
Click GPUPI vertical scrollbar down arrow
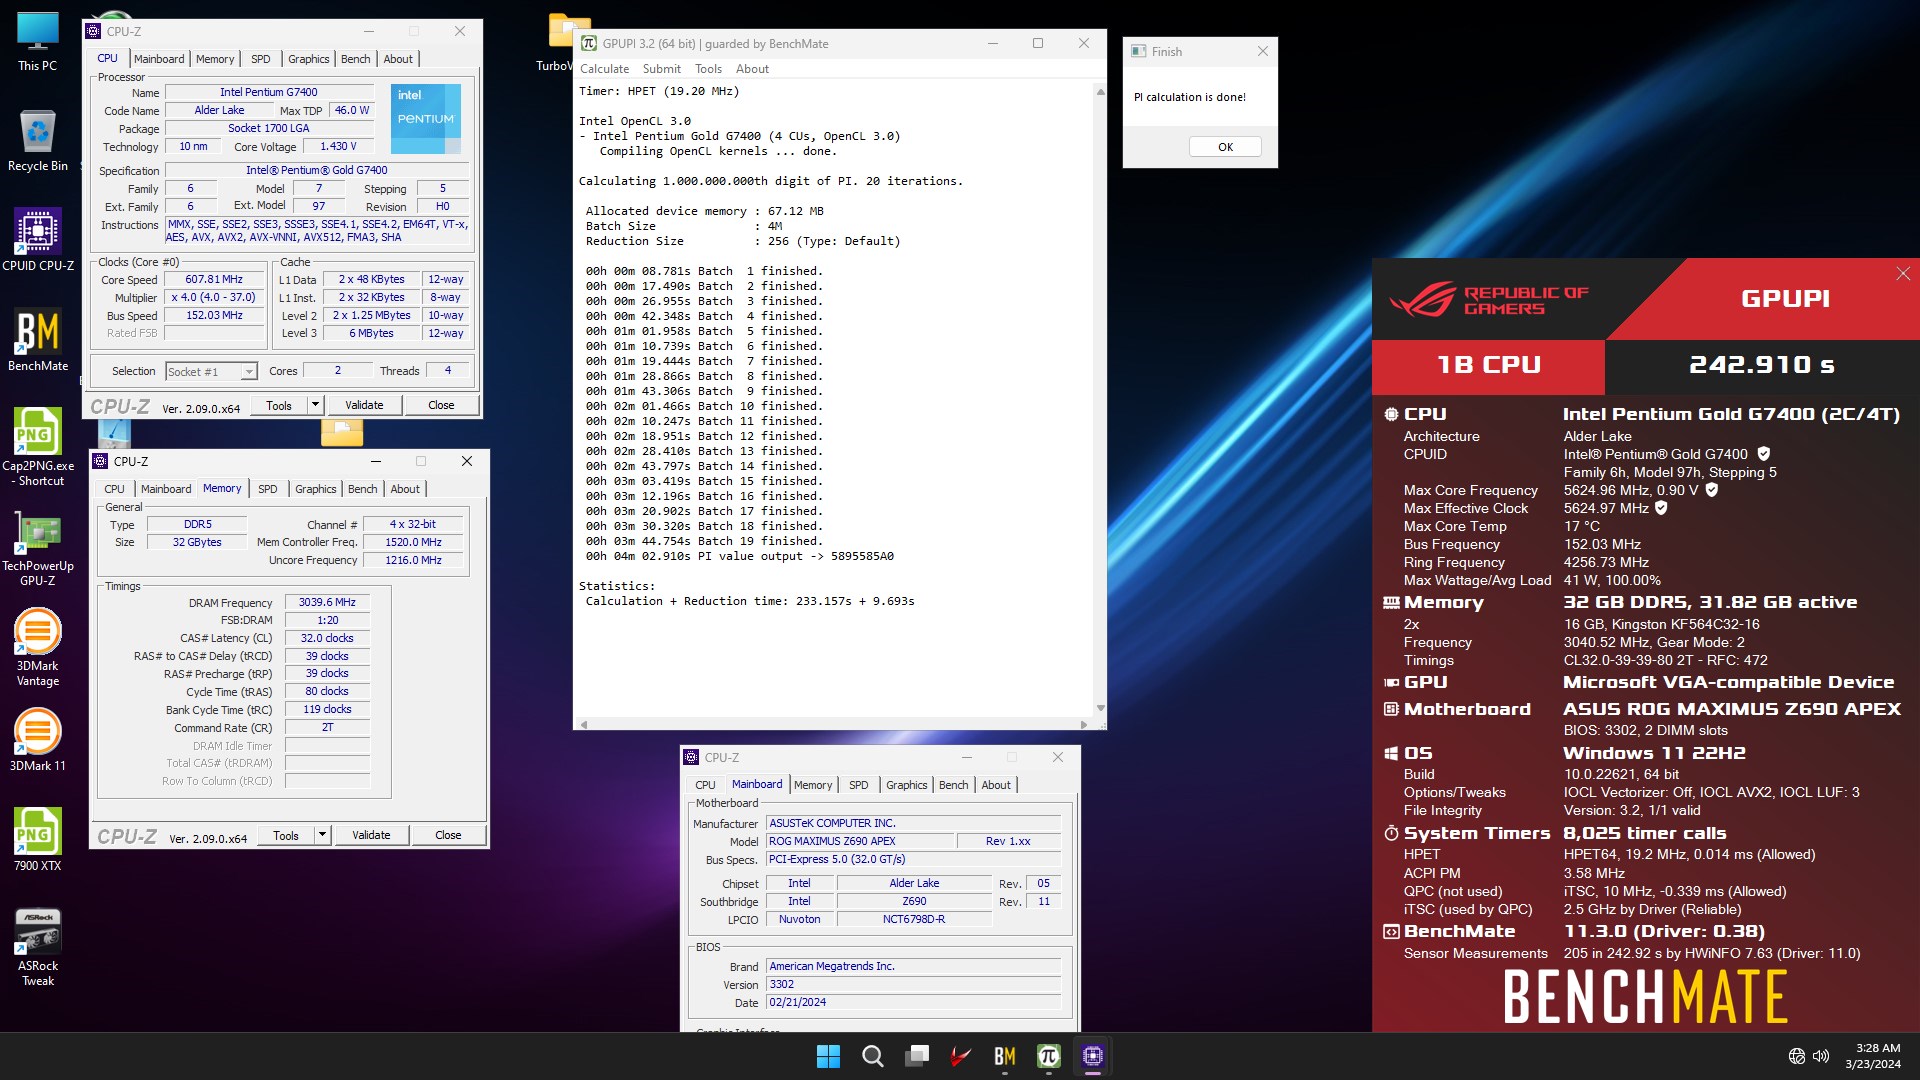[1100, 708]
